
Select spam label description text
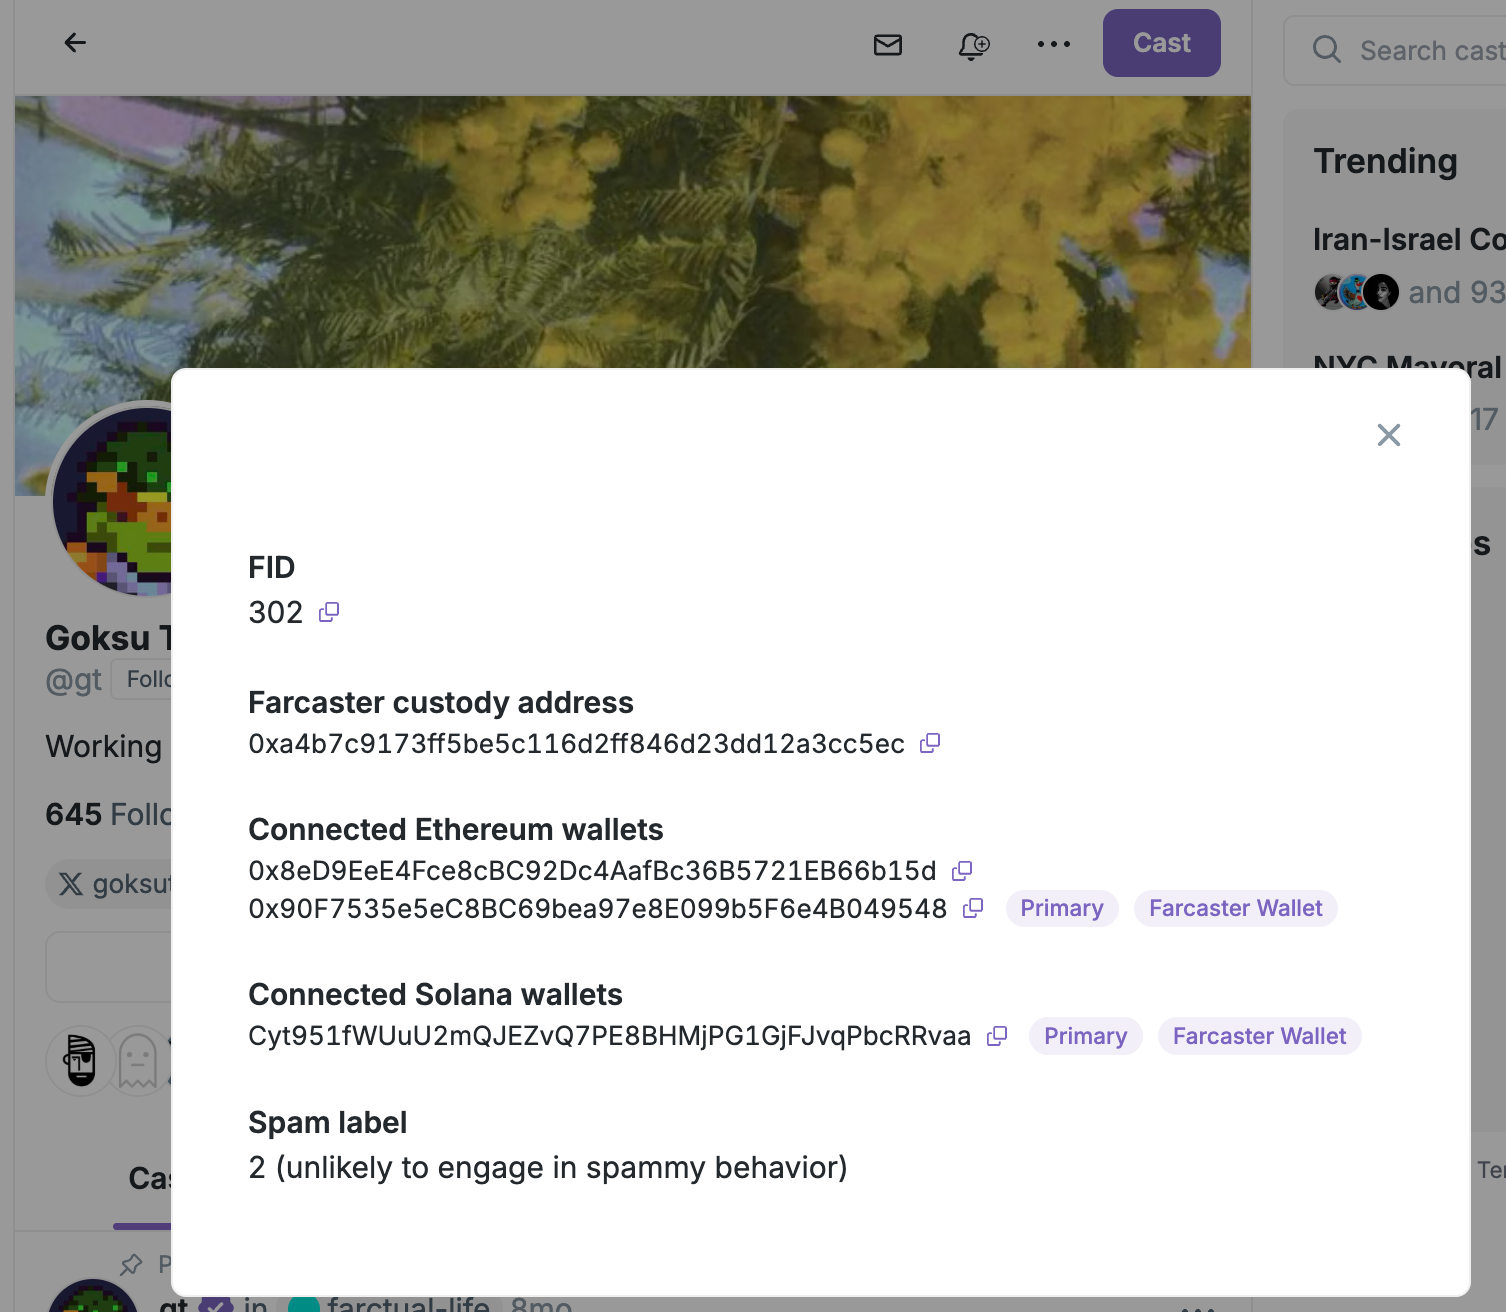click(548, 1167)
